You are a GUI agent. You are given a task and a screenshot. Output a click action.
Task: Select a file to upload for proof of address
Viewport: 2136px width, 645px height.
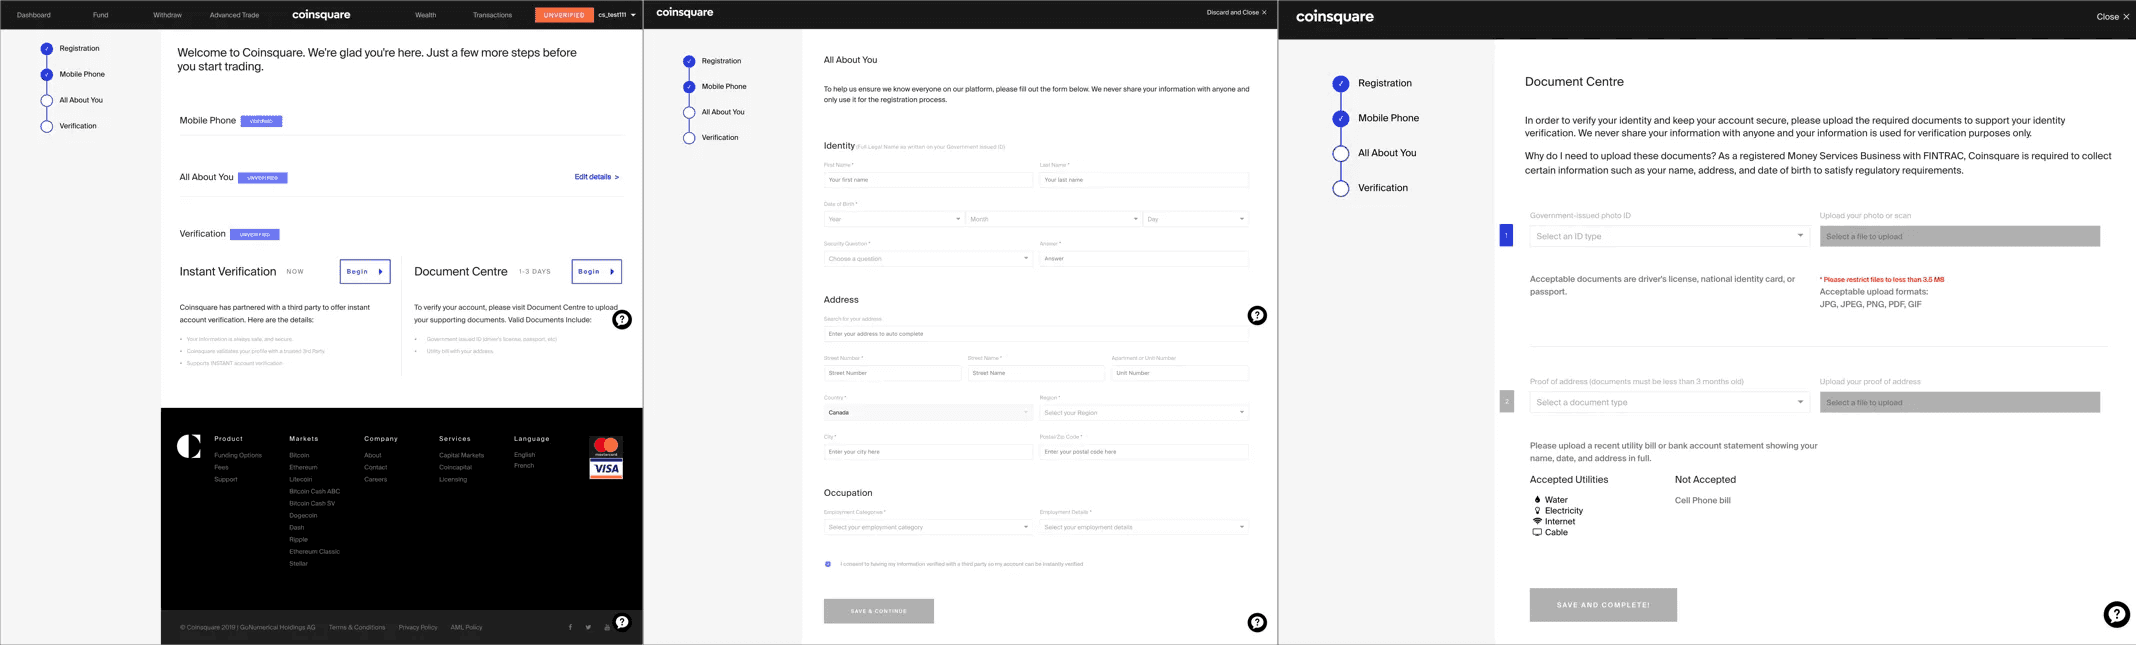point(1960,403)
